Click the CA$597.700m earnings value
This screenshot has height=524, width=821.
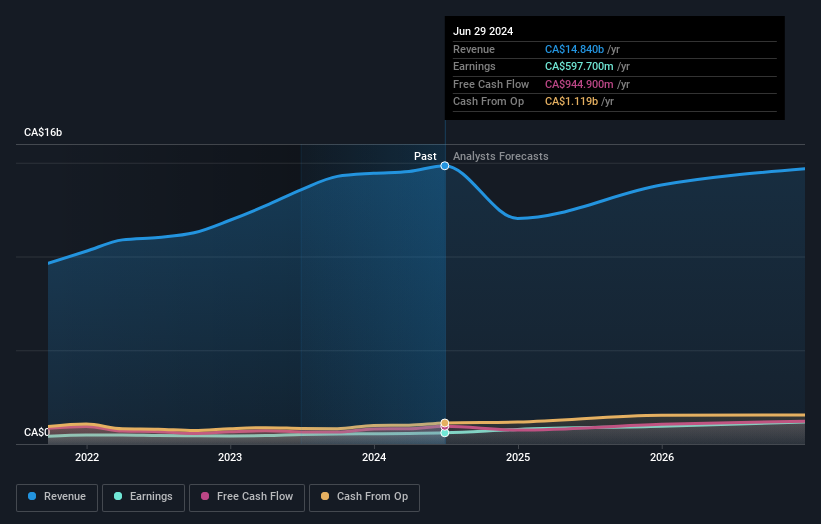[x=579, y=66]
